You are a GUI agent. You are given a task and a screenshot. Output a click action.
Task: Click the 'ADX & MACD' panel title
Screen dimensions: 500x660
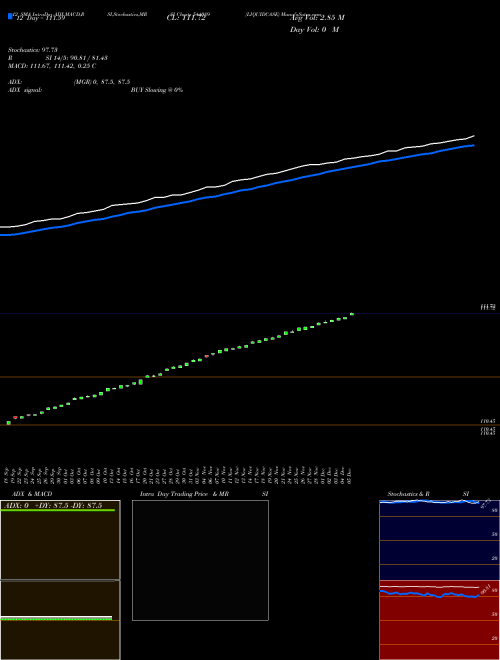pyautogui.click(x=32, y=494)
